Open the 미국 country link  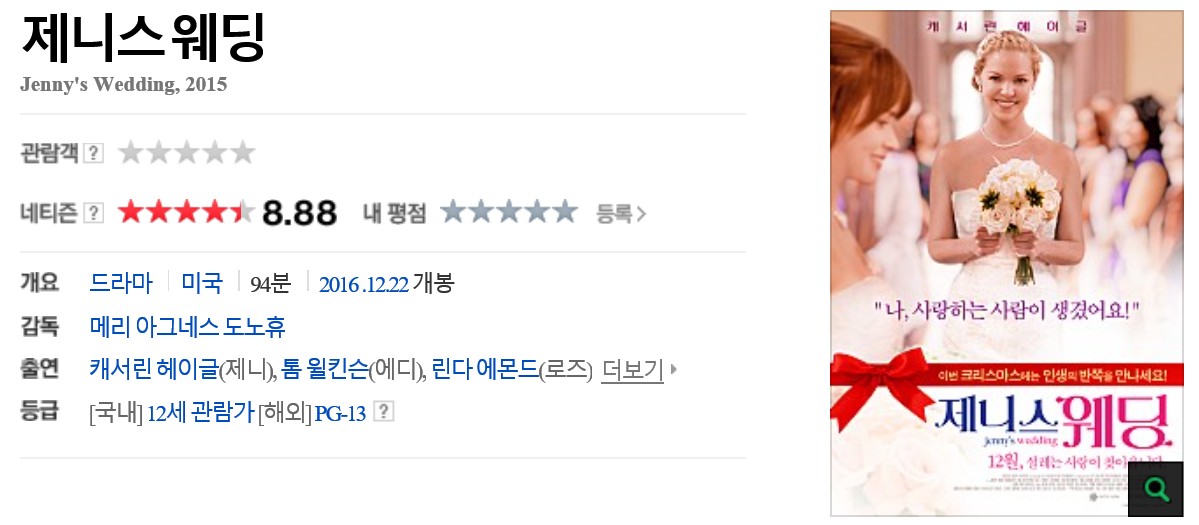pyautogui.click(x=202, y=284)
